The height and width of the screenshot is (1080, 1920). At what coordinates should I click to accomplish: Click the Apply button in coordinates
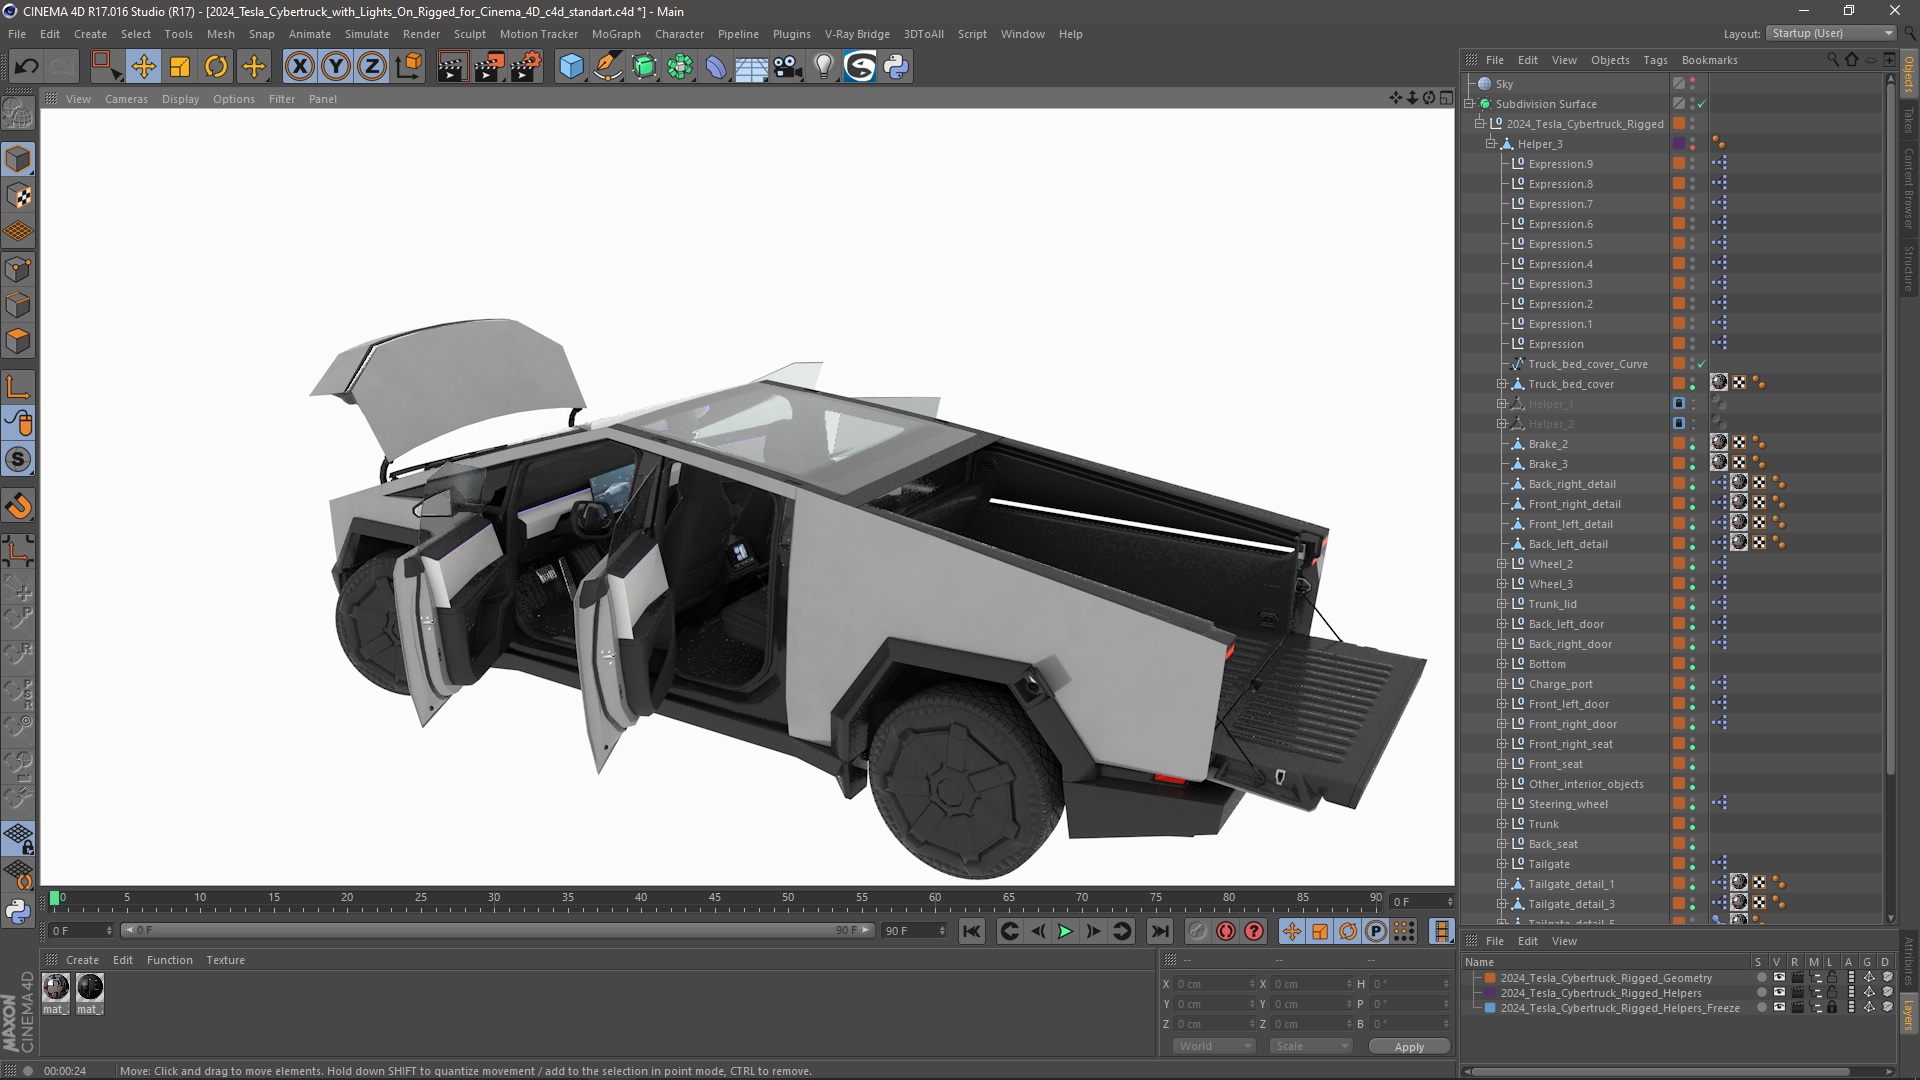(x=1409, y=1047)
